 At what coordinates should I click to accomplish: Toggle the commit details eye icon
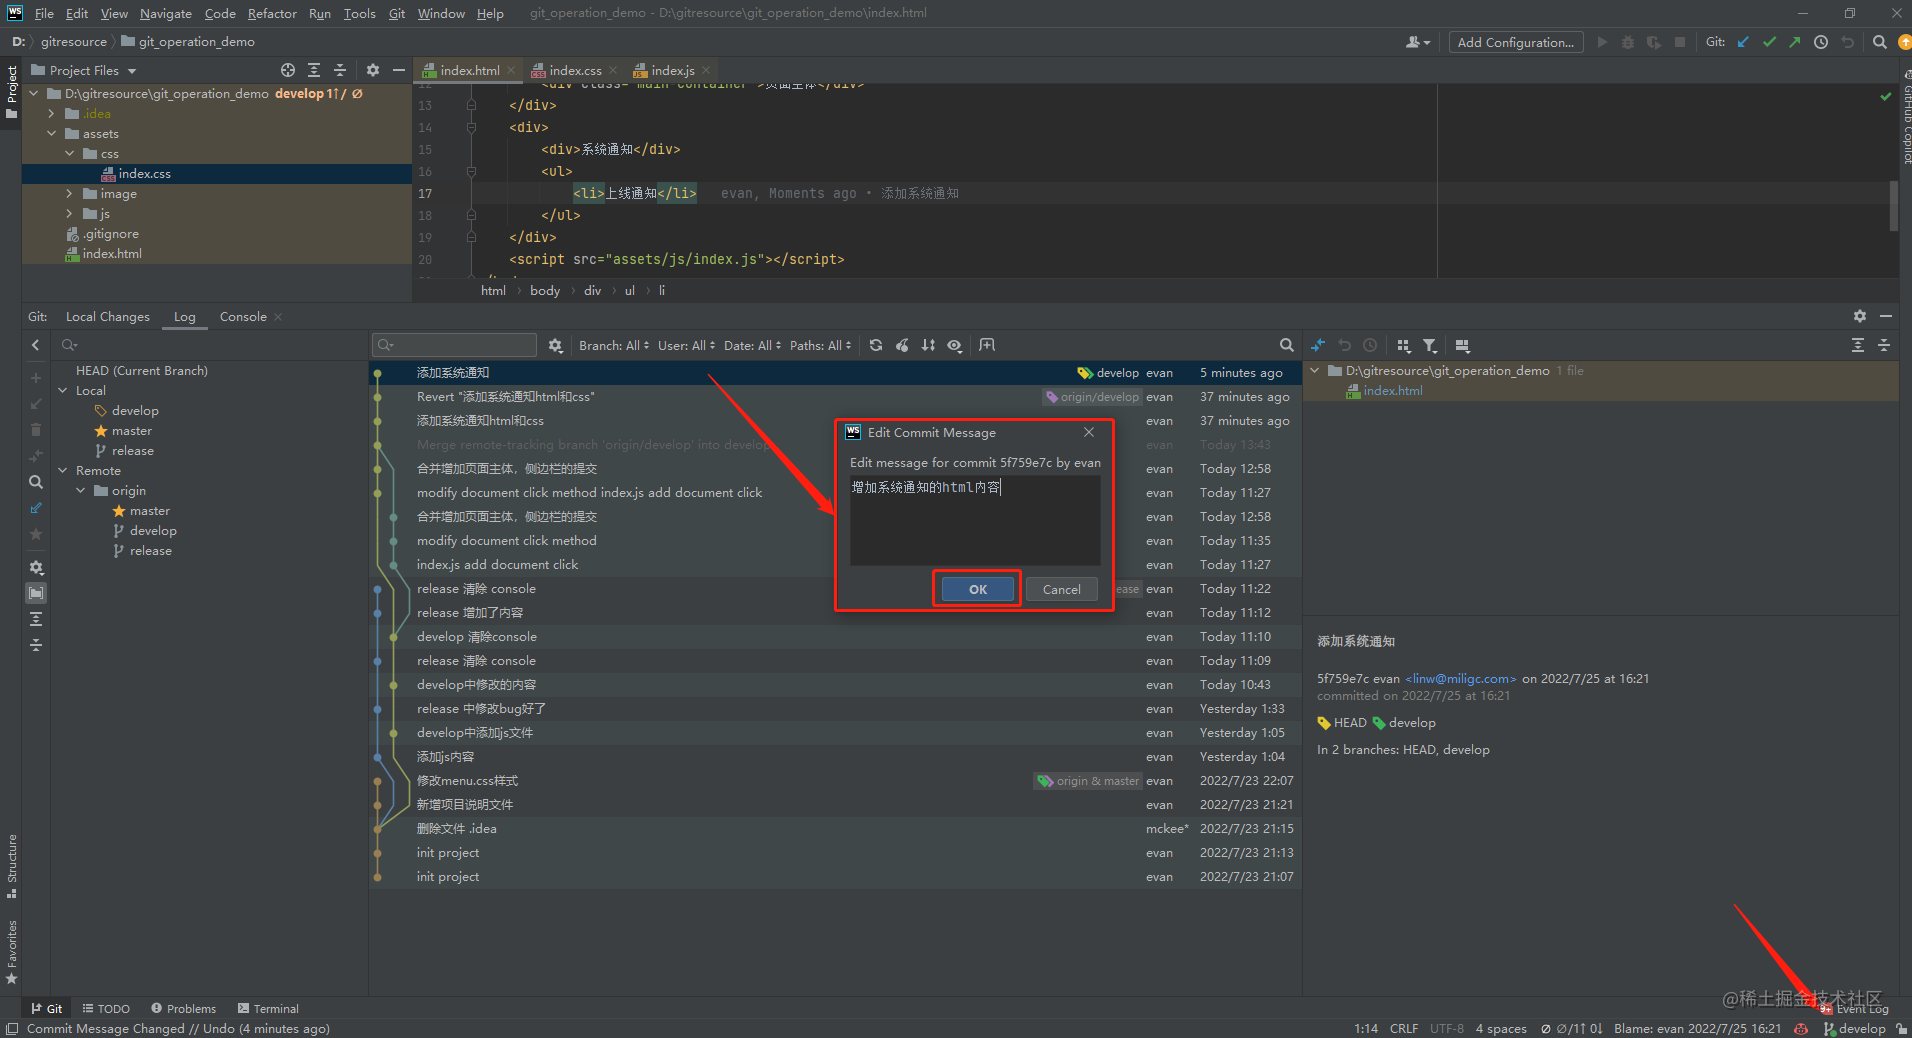click(x=955, y=345)
